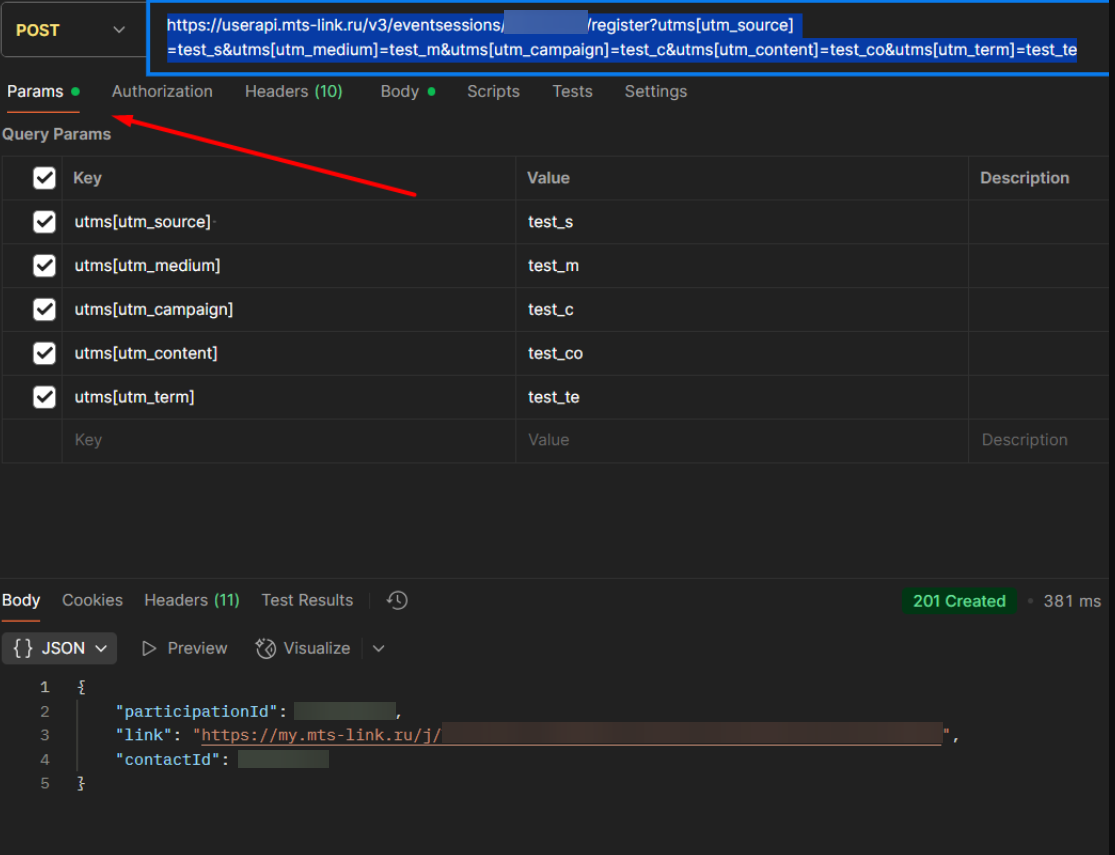The height and width of the screenshot is (855, 1115).
Task: Open the JSON format dropdown
Action: [60, 648]
